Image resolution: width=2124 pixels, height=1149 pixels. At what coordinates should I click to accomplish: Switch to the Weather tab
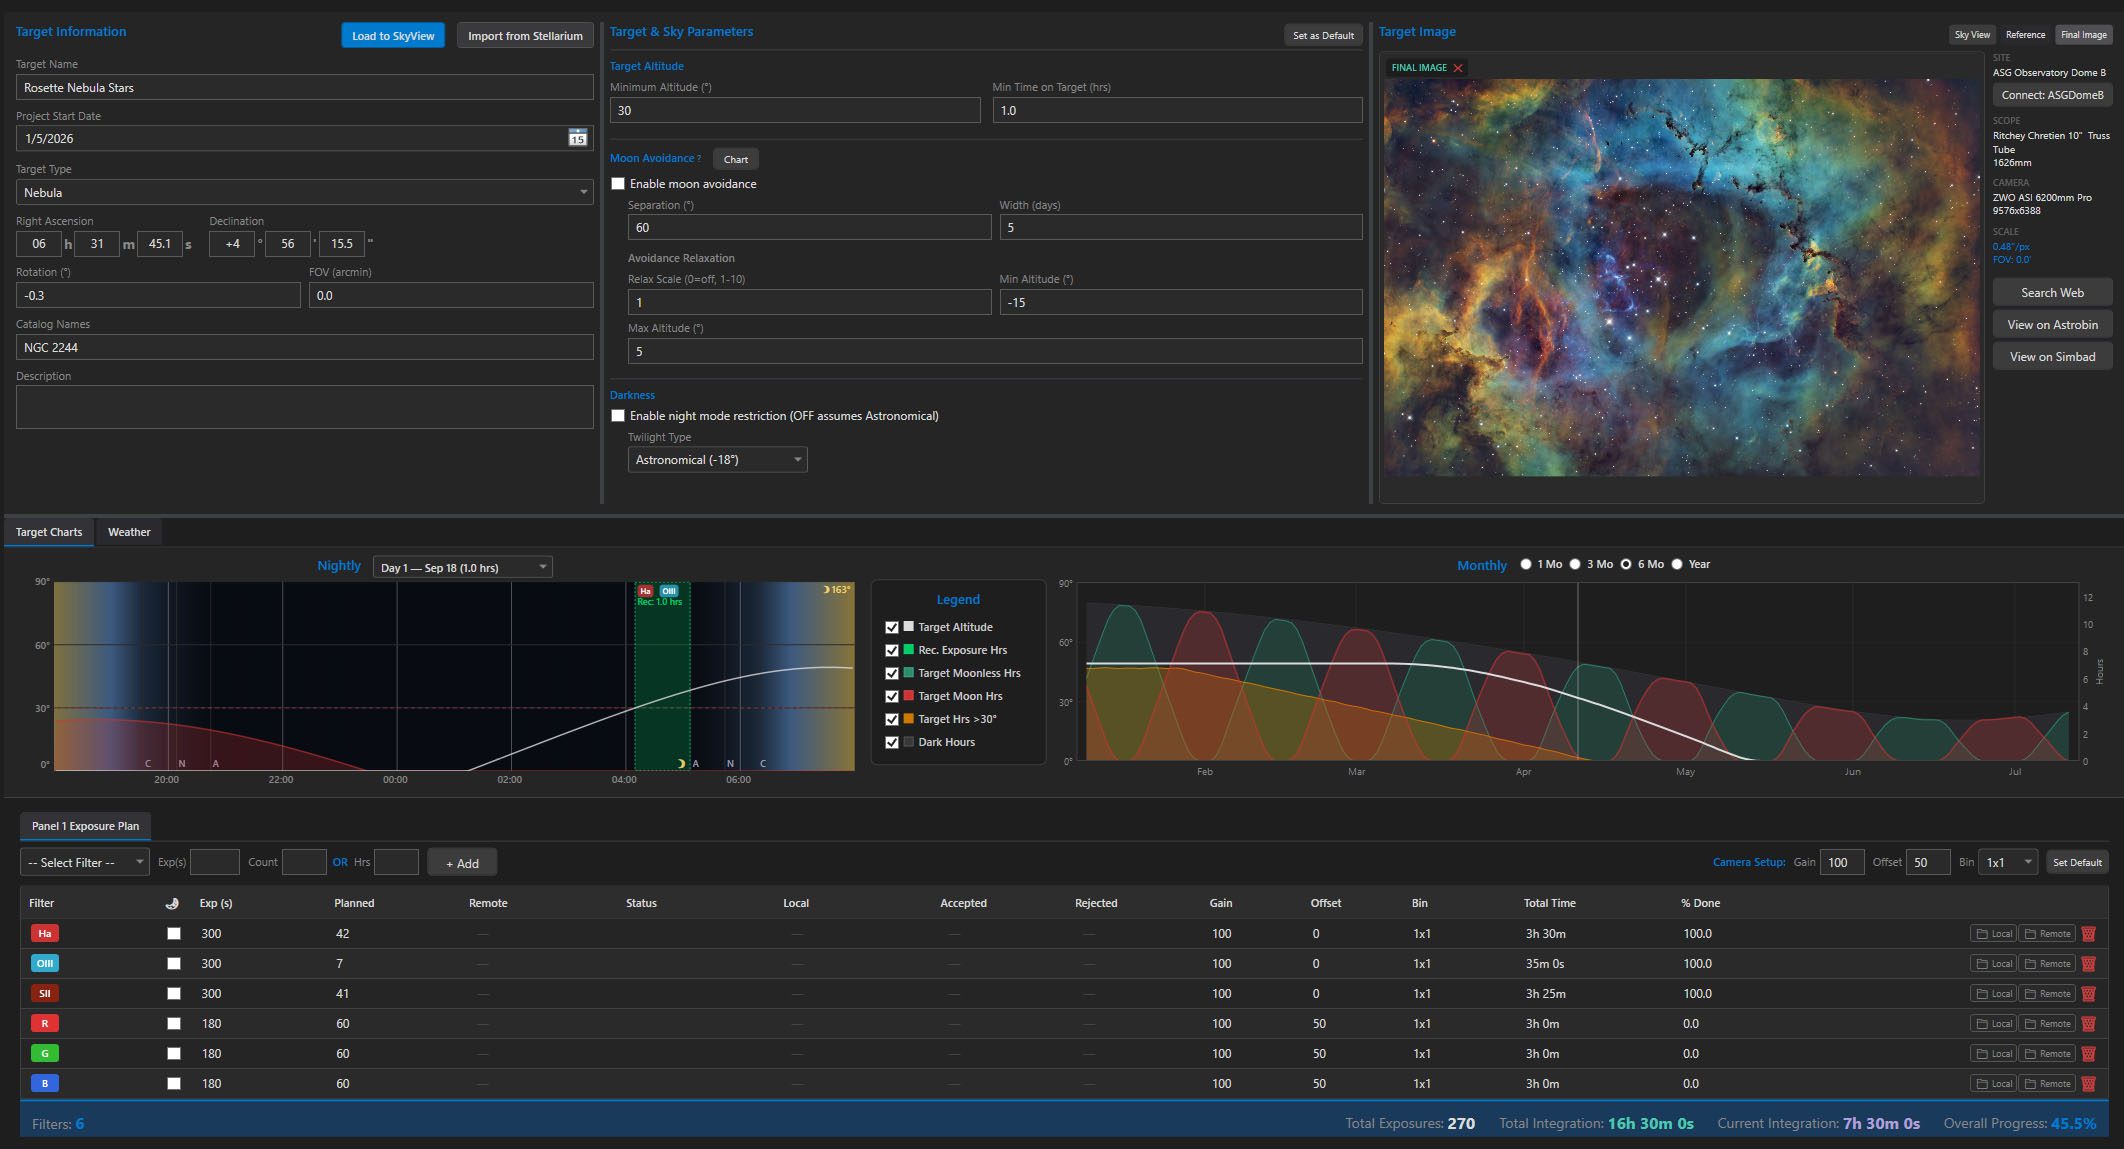129,532
